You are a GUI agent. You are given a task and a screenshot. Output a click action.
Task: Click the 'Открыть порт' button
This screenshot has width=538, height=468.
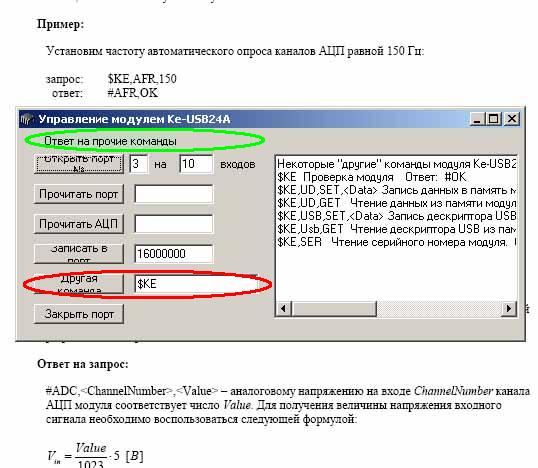[79, 164]
